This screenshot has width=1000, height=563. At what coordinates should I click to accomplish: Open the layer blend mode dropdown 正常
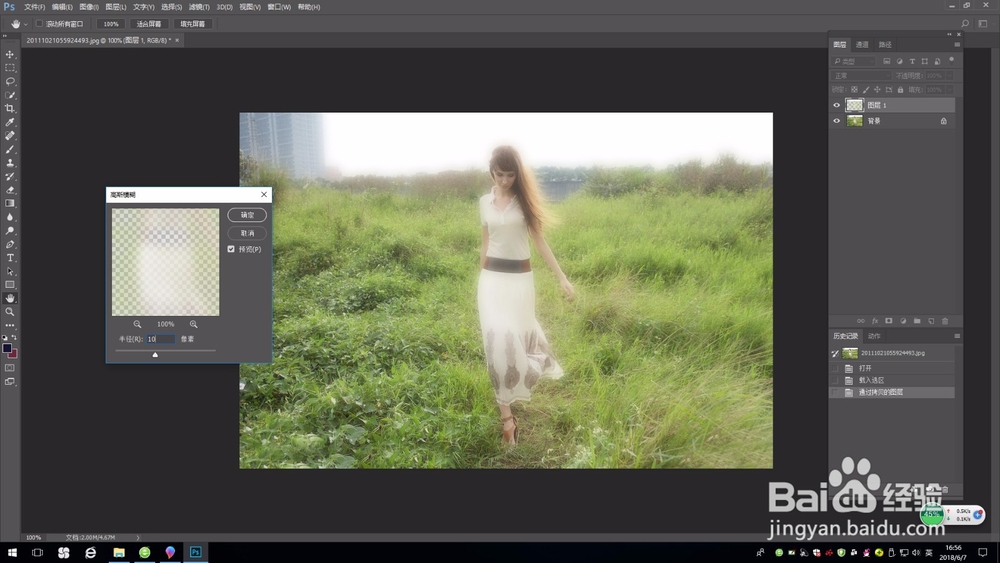coord(862,75)
